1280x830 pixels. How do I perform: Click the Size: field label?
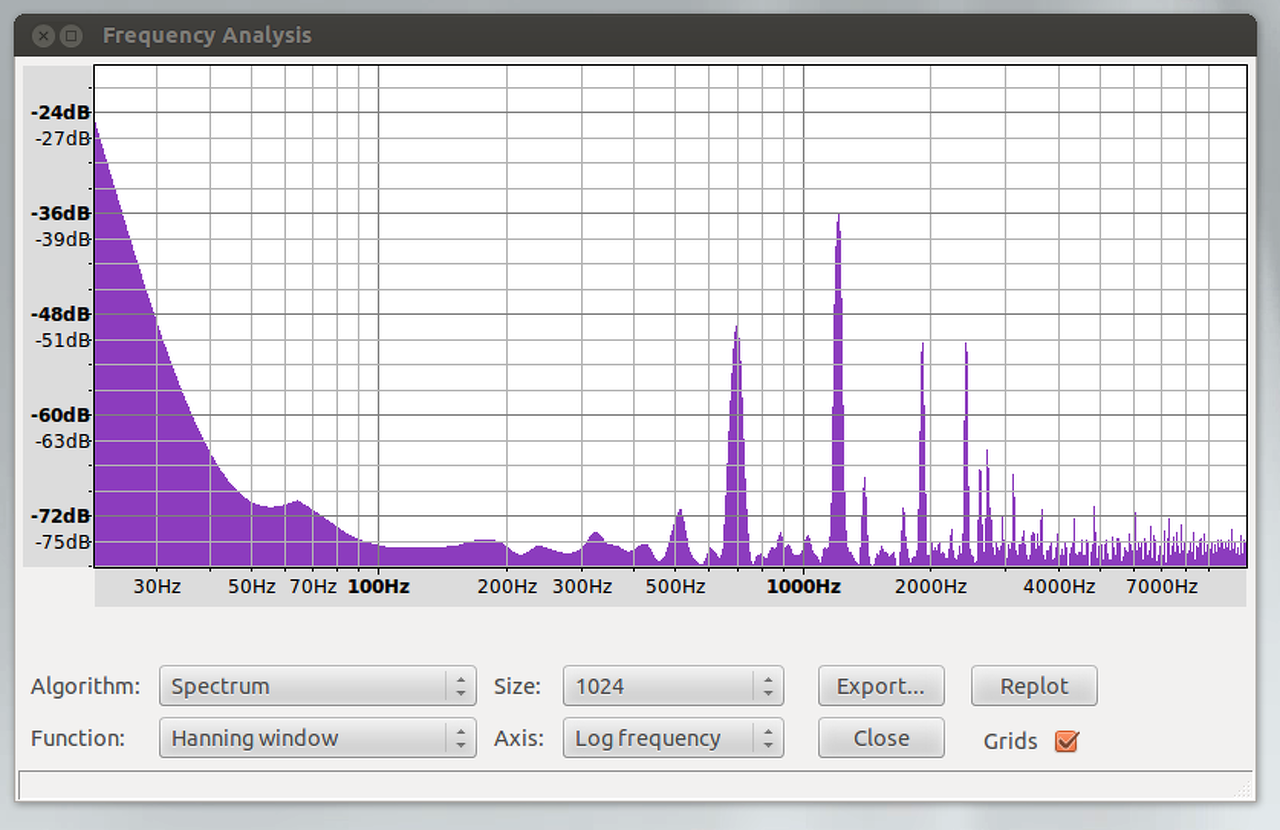click(517, 687)
